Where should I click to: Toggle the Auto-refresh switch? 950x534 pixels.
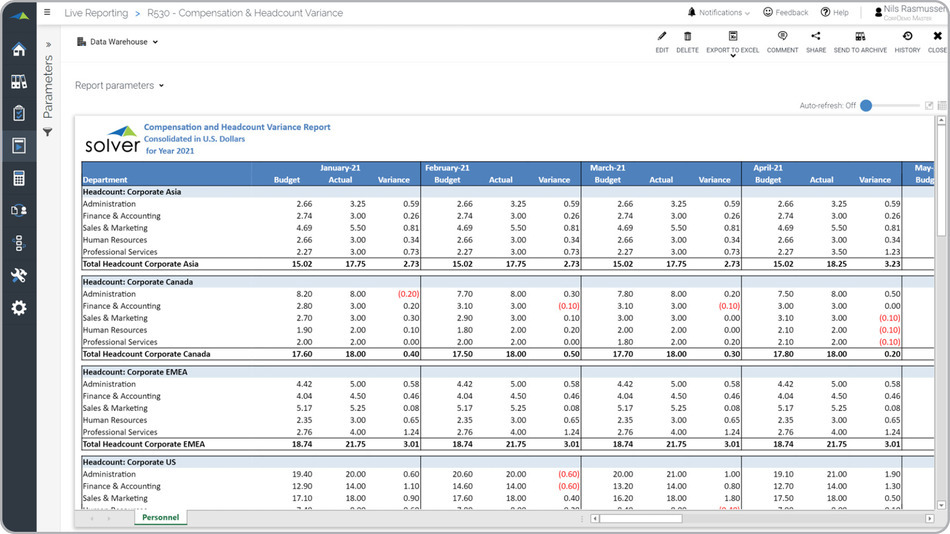coord(867,105)
